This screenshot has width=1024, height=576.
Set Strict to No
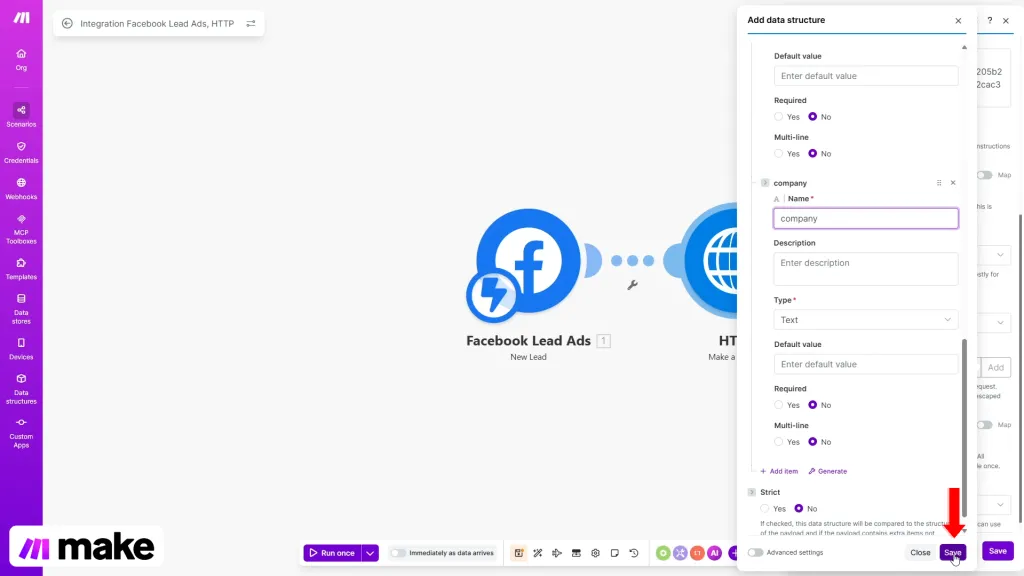(799, 509)
